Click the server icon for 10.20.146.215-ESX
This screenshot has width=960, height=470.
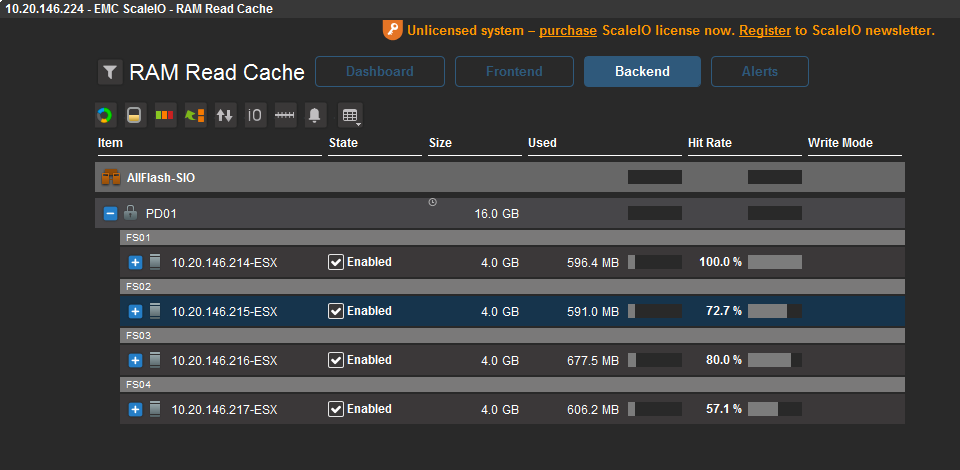pos(155,311)
